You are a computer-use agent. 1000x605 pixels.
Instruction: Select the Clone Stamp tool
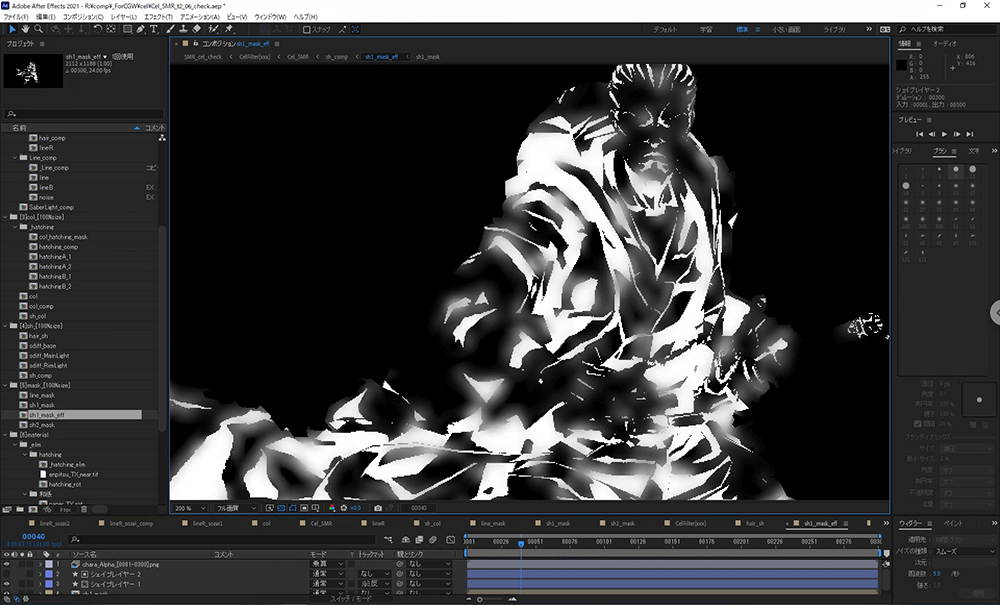(183, 29)
